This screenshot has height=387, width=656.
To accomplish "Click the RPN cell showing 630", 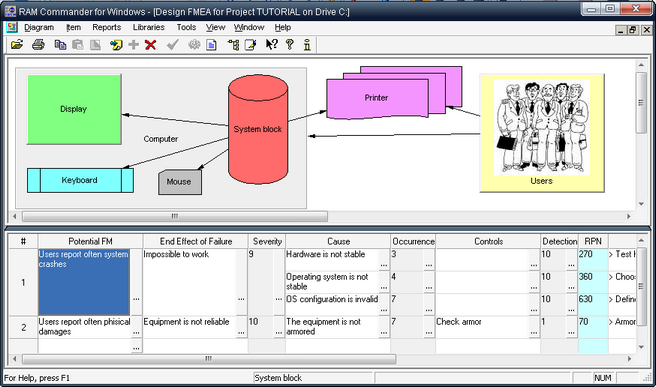I will coord(593,305).
